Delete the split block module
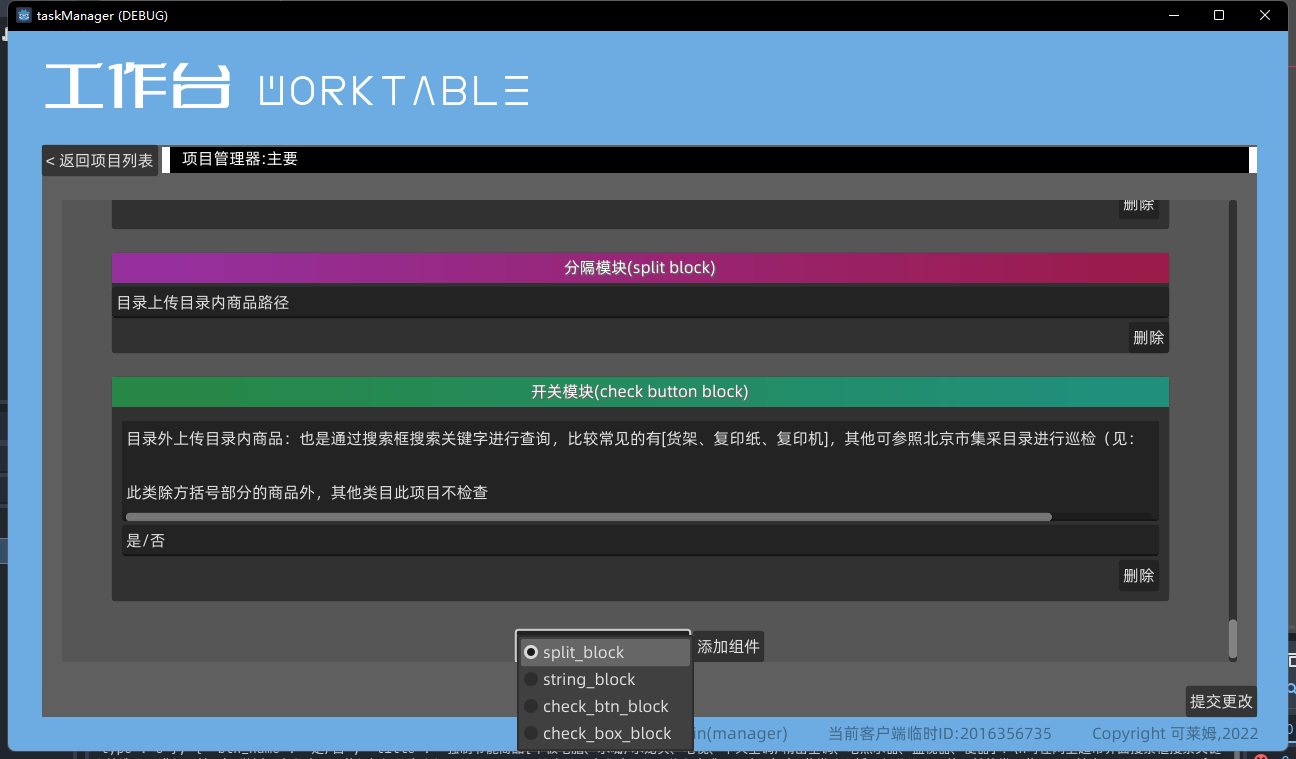Image resolution: width=1296 pixels, height=759 pixels. (x=1148, y=337)
